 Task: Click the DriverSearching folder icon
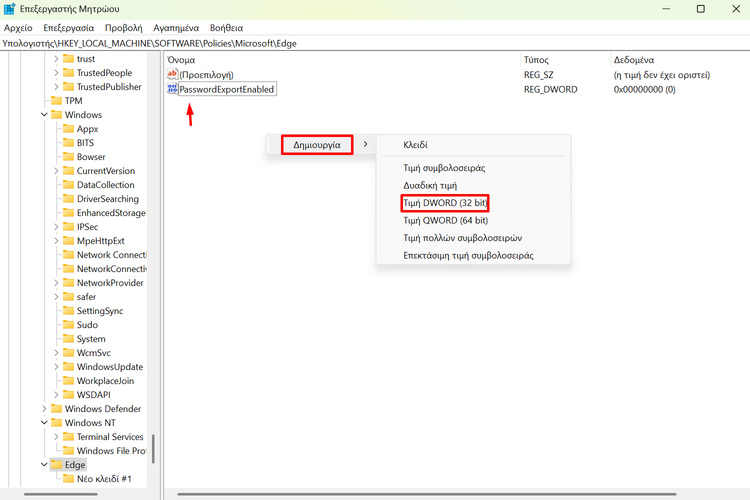[x=68, y=199]
